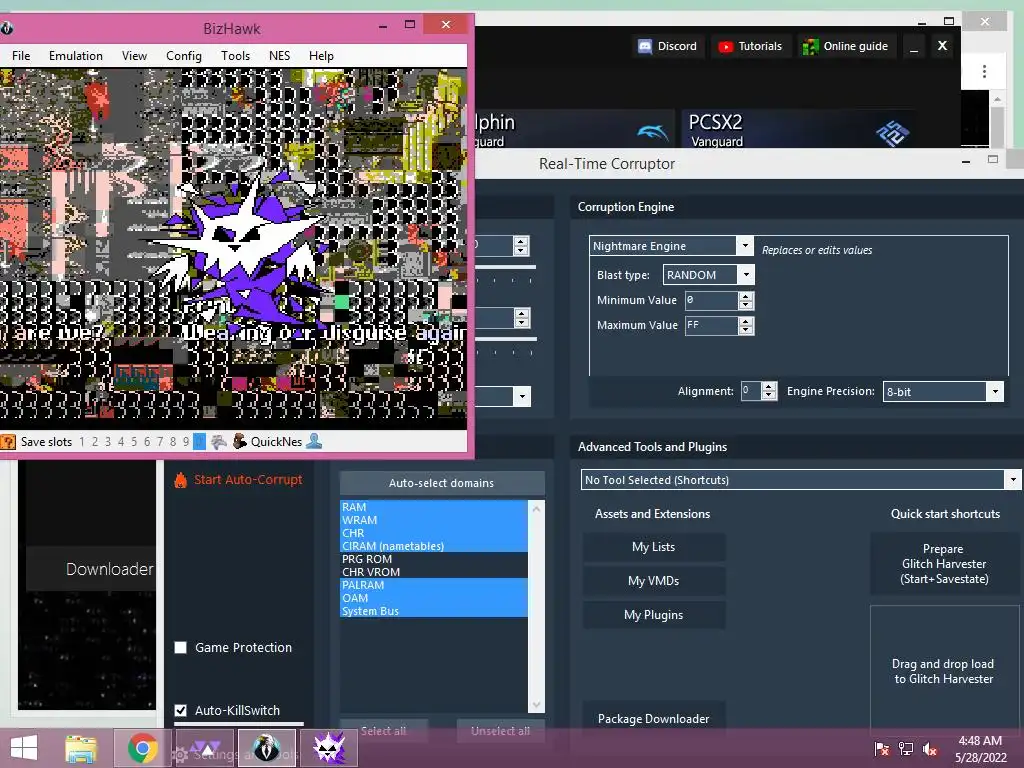Open Windows Start button

tap(24, 748)
